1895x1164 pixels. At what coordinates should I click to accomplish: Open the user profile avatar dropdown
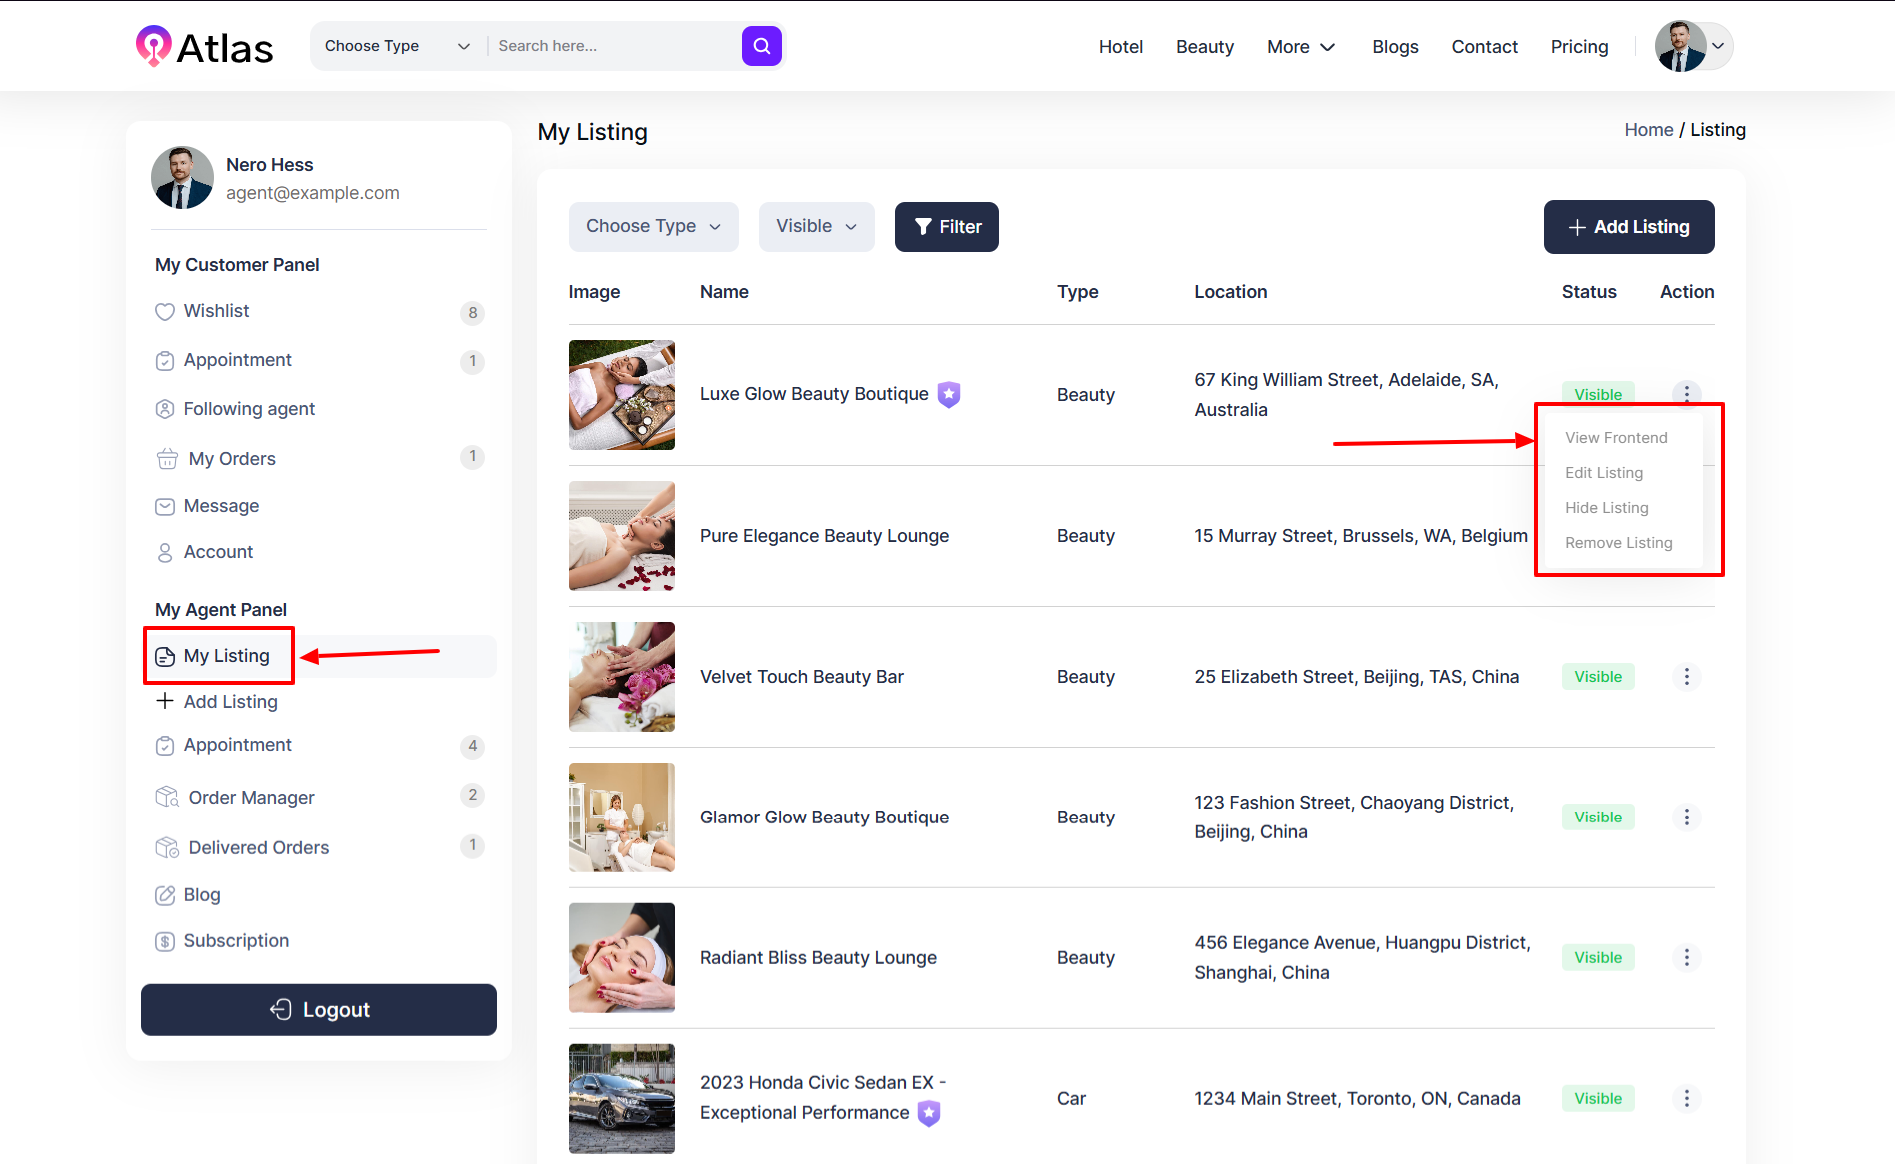[x=1692, y=46]
